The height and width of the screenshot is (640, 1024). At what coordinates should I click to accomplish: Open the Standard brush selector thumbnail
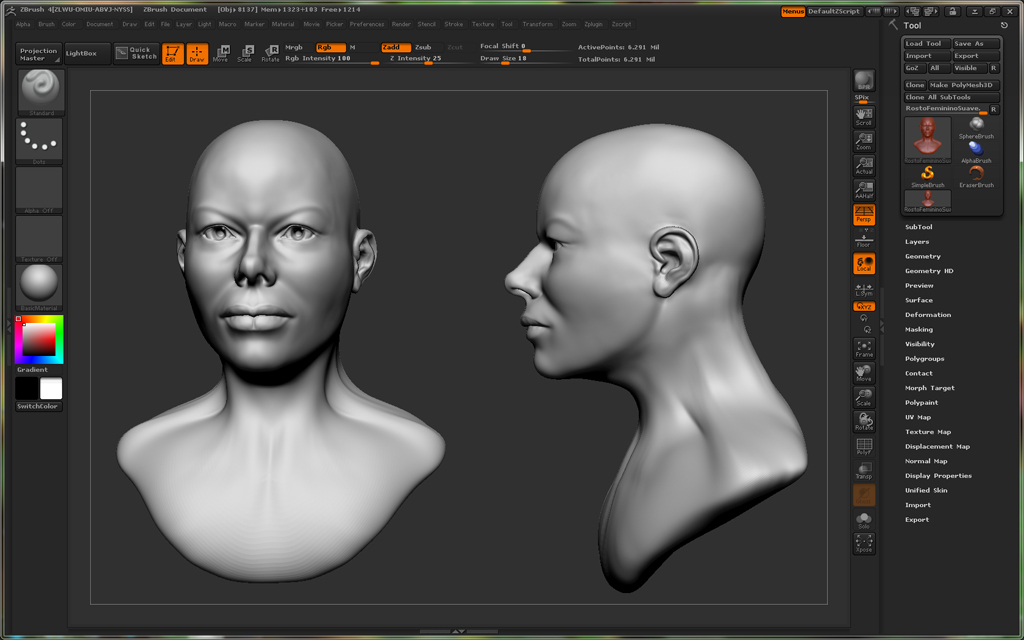(39, 93)
